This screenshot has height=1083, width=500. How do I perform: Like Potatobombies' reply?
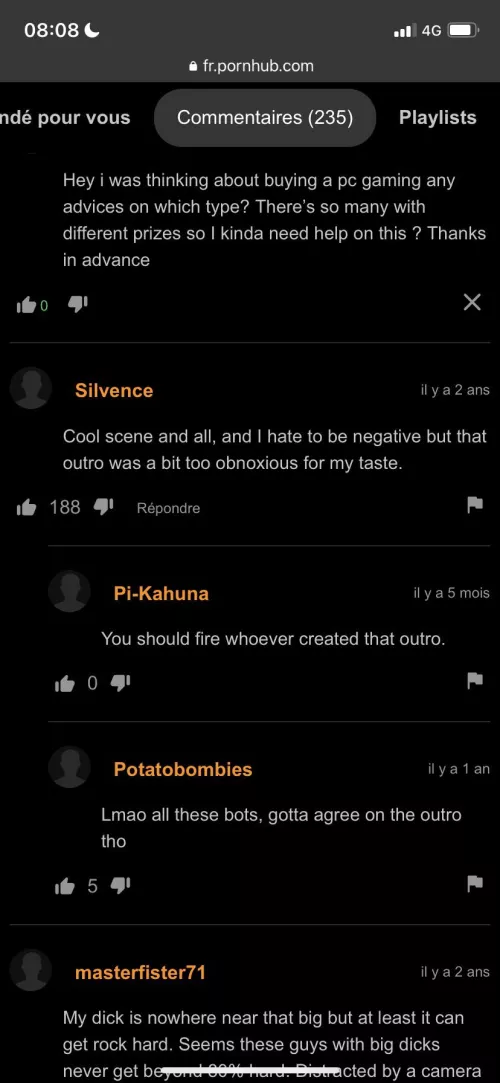tap(65, 886)
